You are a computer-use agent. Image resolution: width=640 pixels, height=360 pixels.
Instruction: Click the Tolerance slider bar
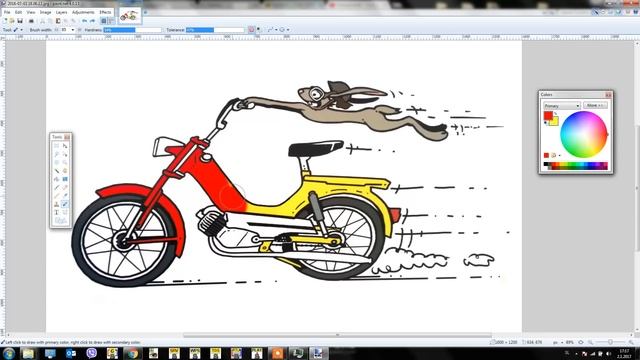(x=215, y=30)
